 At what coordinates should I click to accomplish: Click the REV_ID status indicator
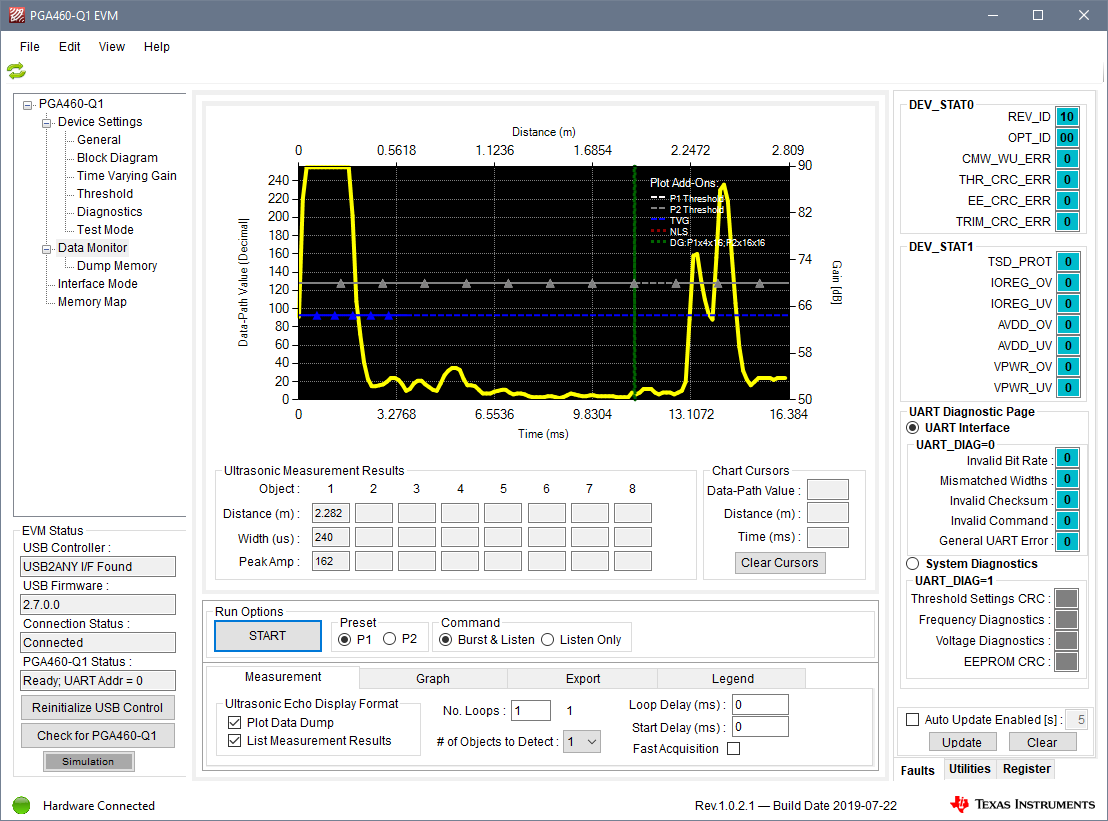pyautogui.click(x=1067, y=117)
